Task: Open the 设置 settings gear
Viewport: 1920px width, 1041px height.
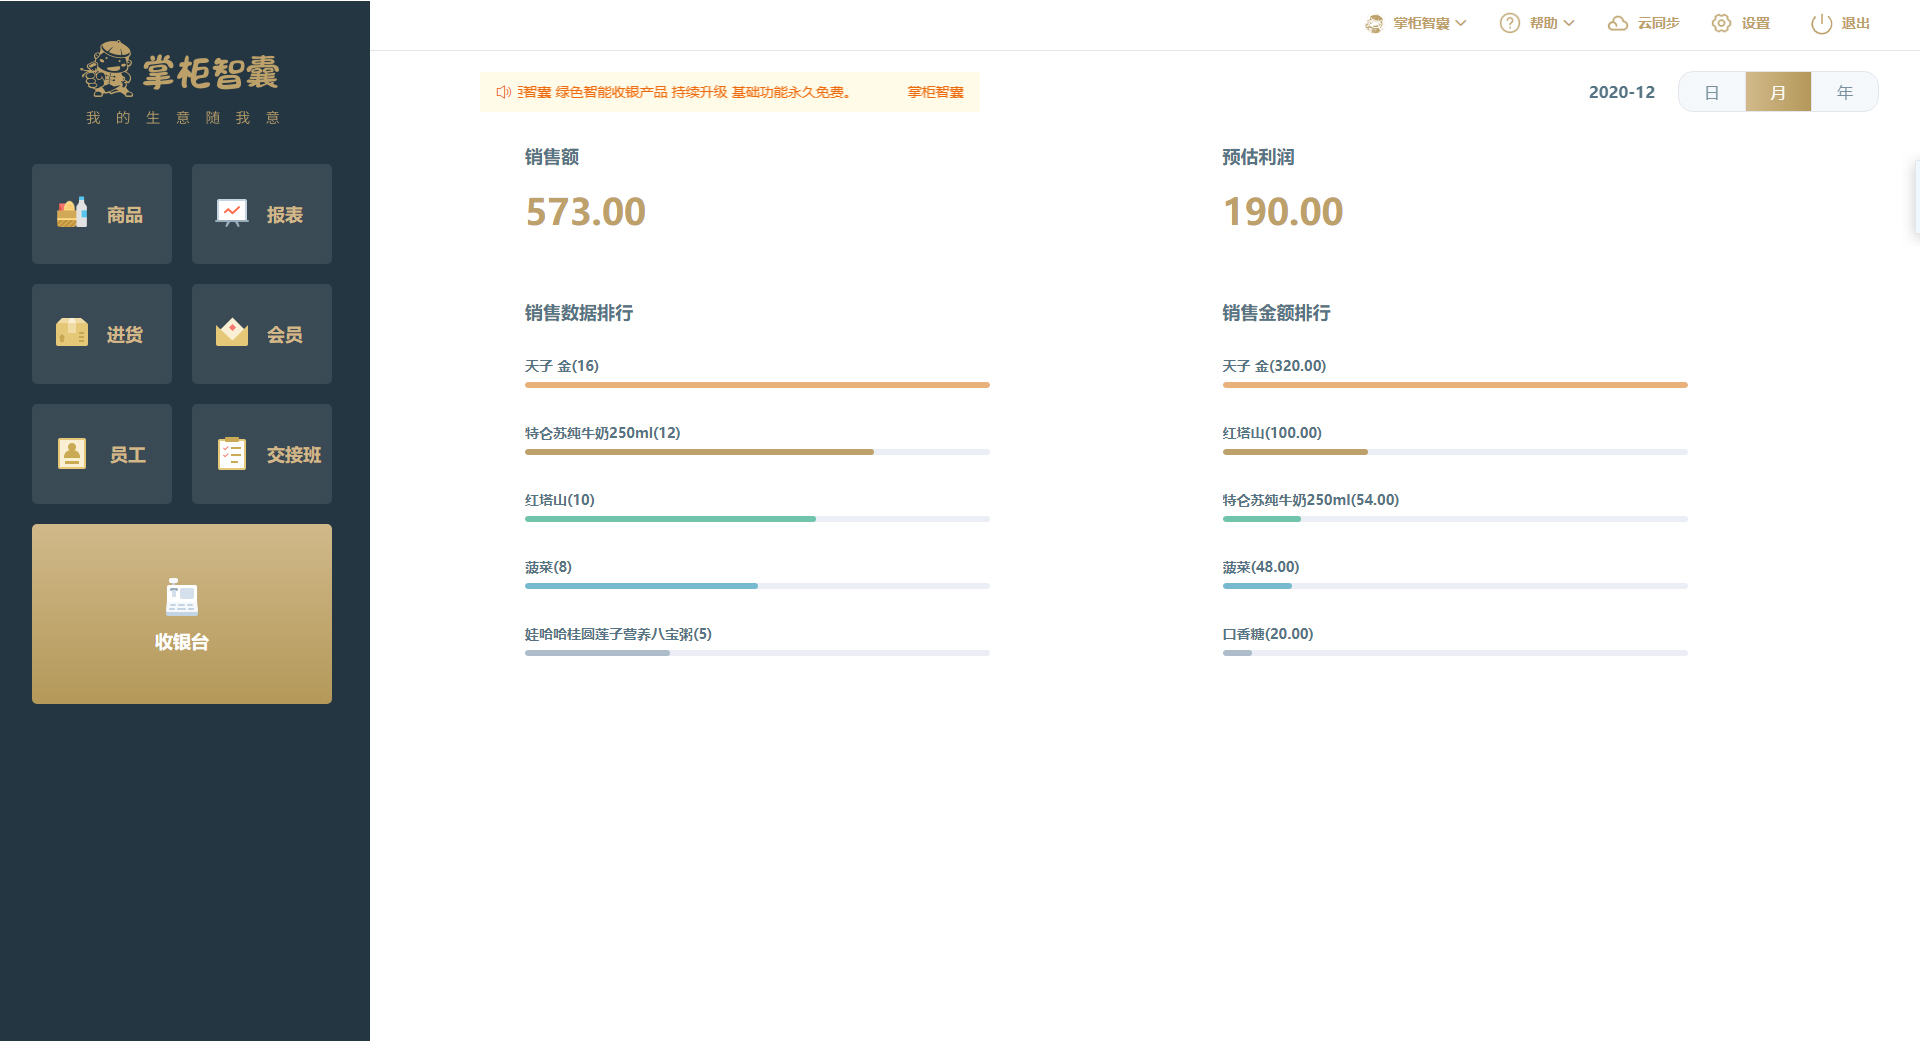Action: [1740, 22]
